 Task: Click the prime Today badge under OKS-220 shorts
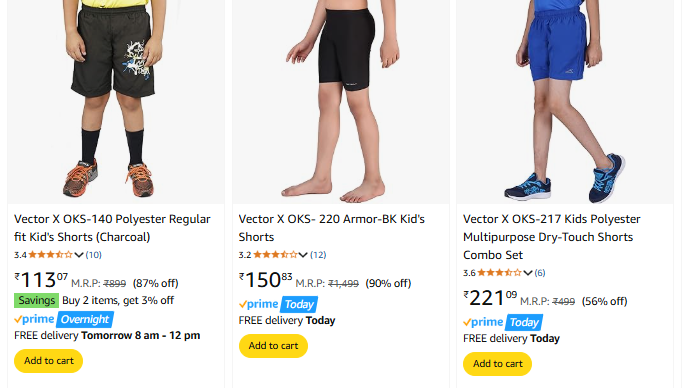(278, 304)
